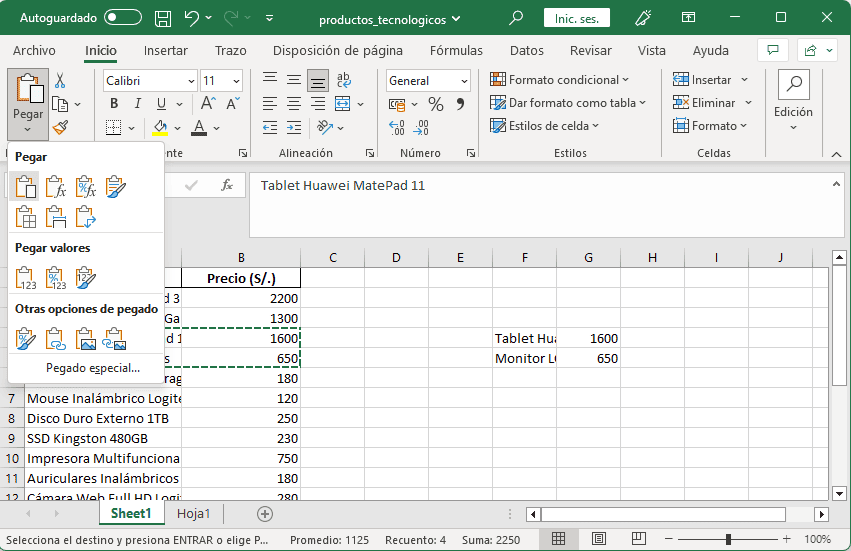Click the yellow fill color swatch
The image size is (851, 551).
point(160,128)
